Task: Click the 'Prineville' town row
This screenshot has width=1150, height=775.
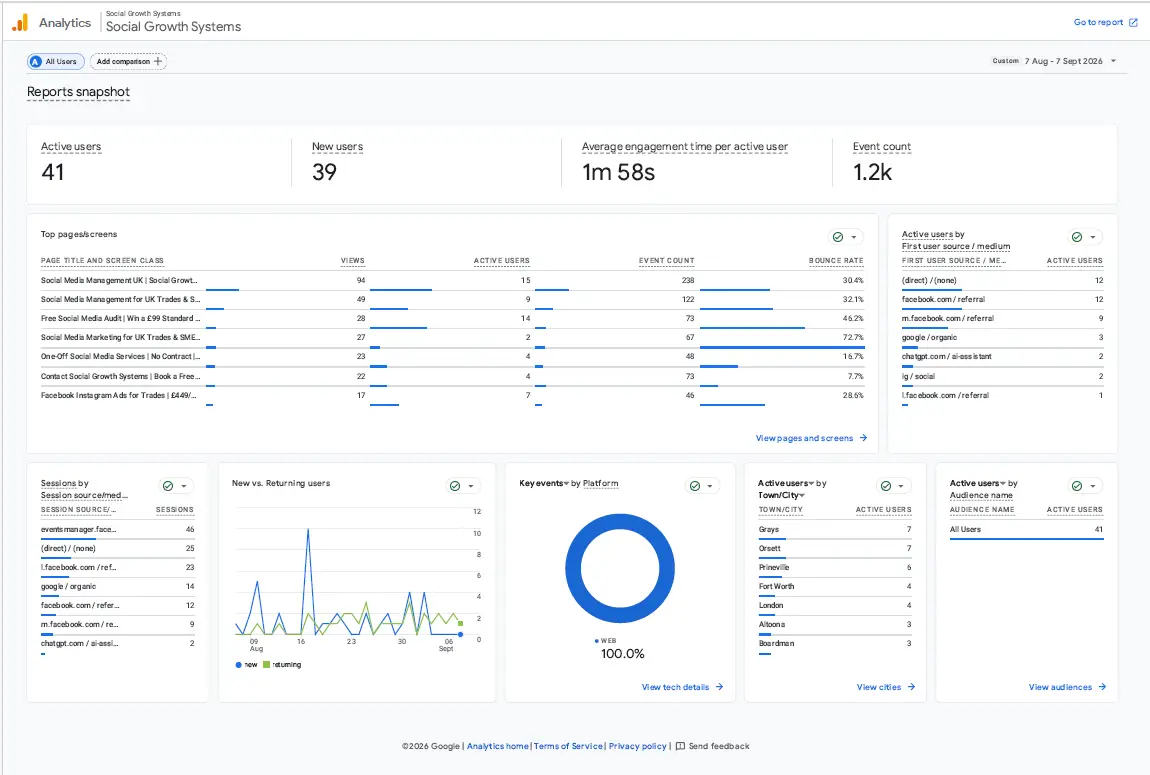Action: 835,568
